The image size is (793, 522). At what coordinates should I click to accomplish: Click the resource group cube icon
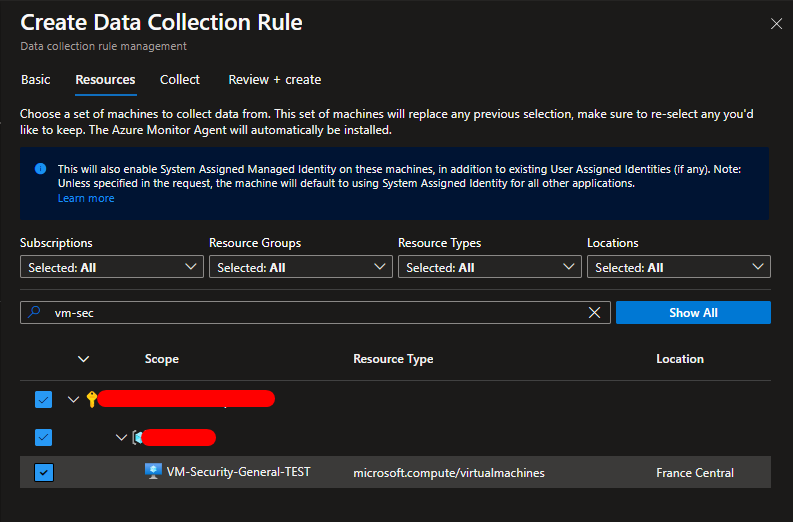click(136, 437)
